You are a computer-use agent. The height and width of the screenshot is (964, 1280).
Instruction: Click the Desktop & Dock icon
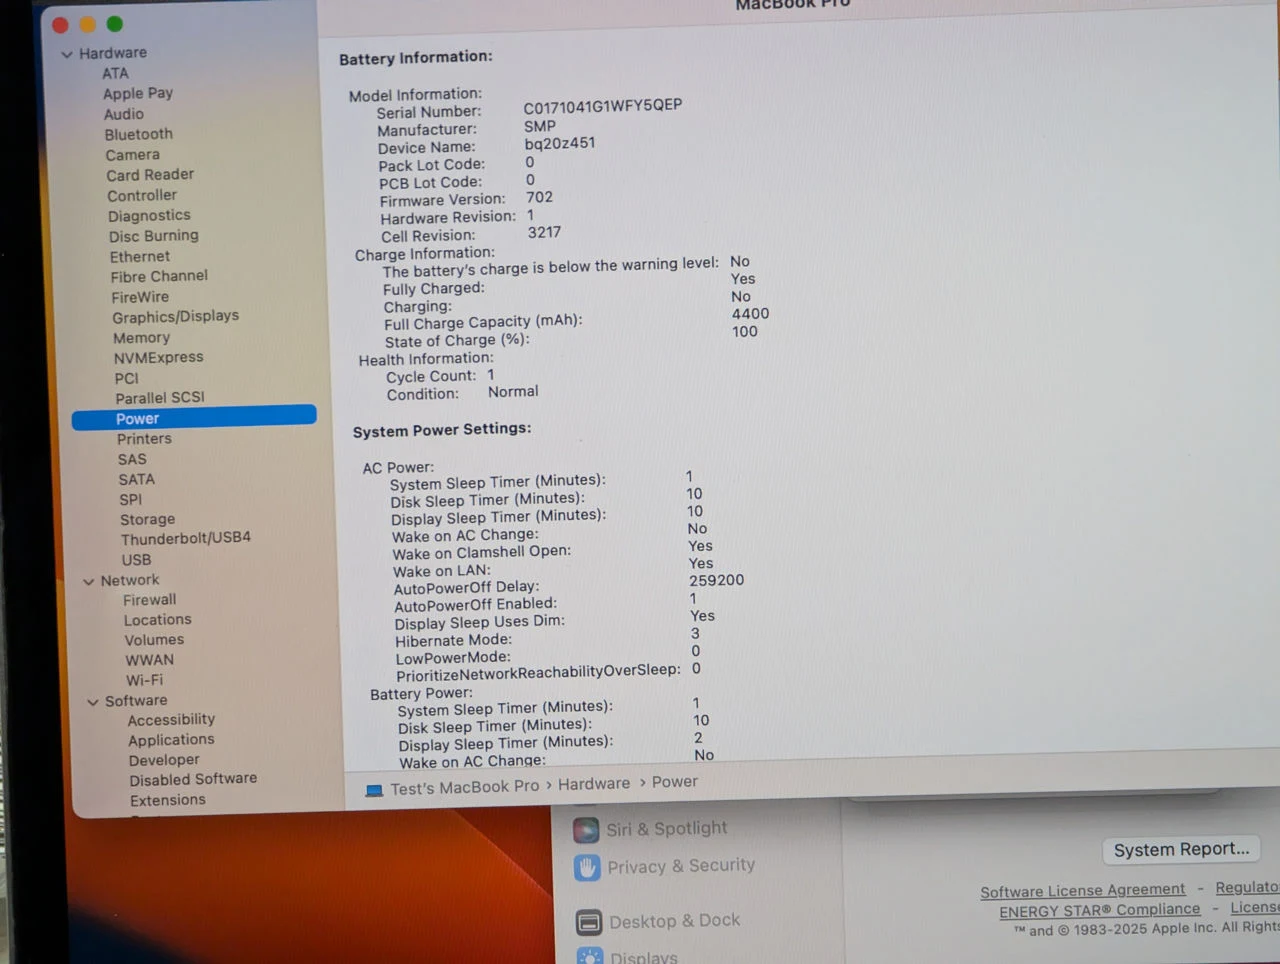coord(589,922)
